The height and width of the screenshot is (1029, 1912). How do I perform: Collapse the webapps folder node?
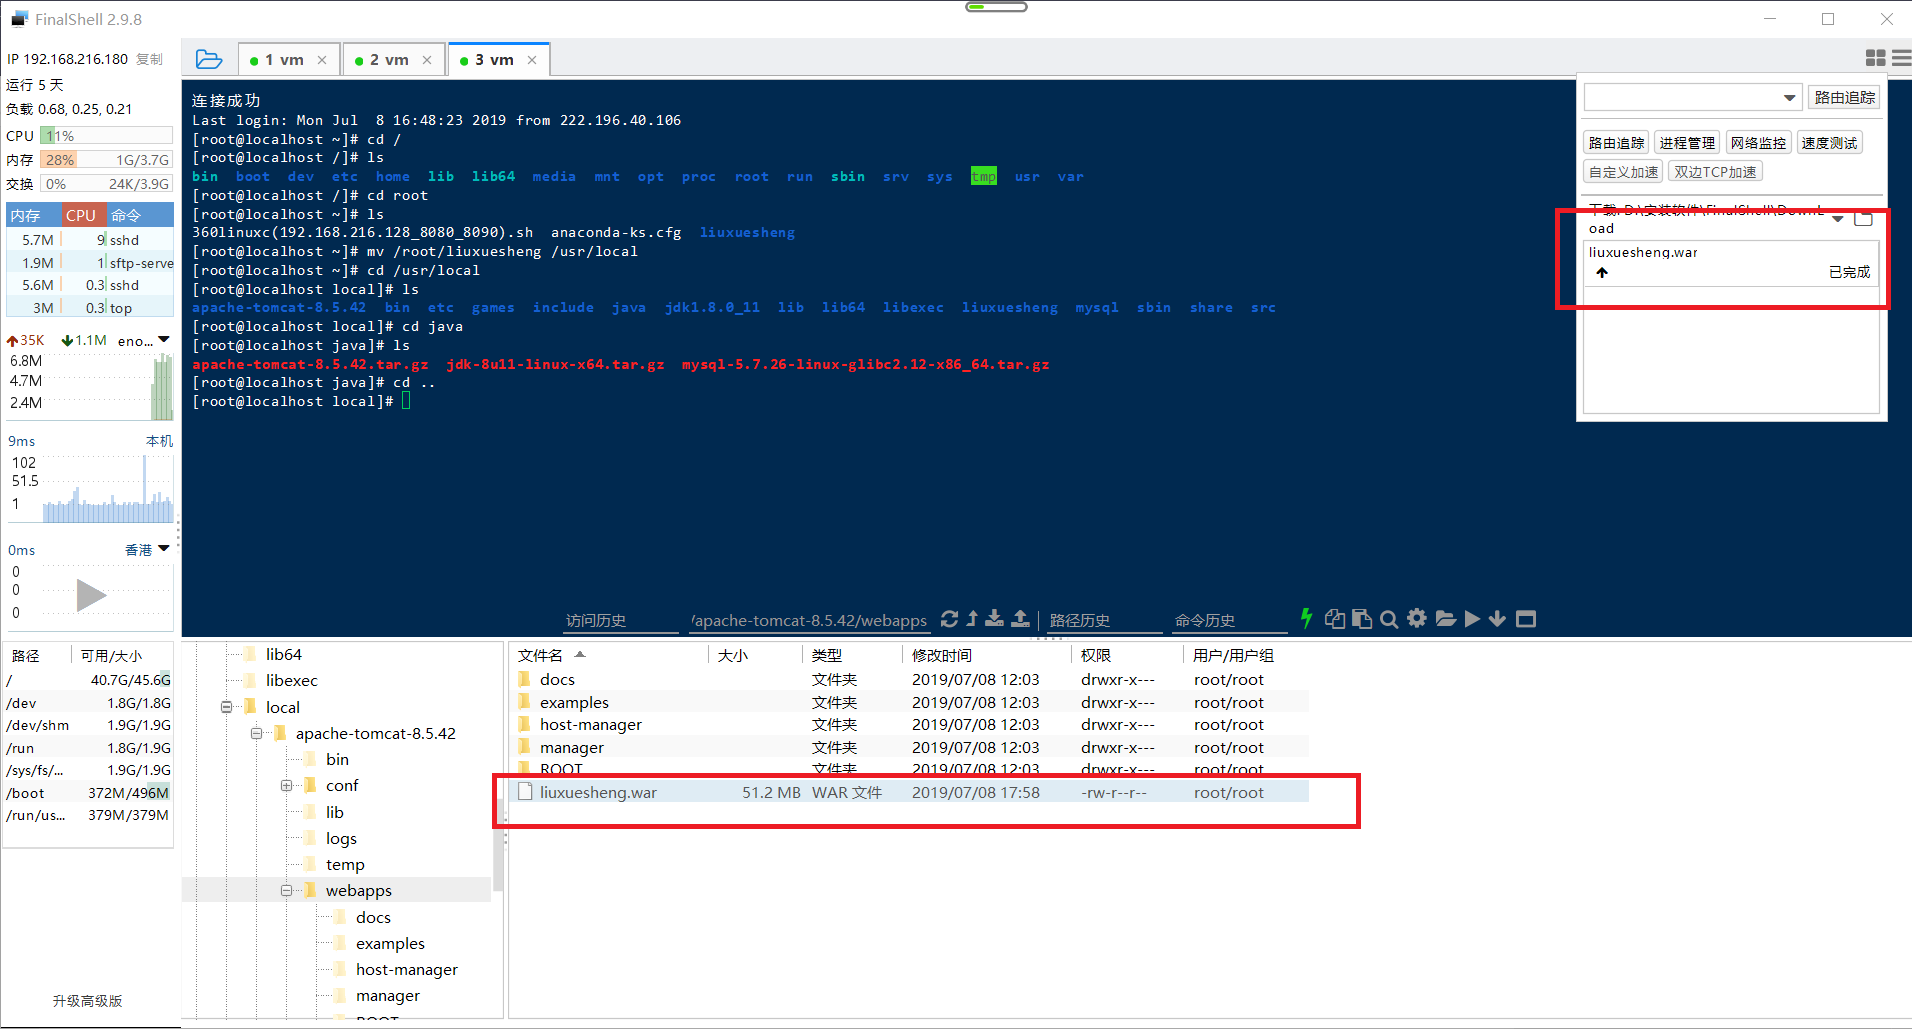(x=287, y=890)
